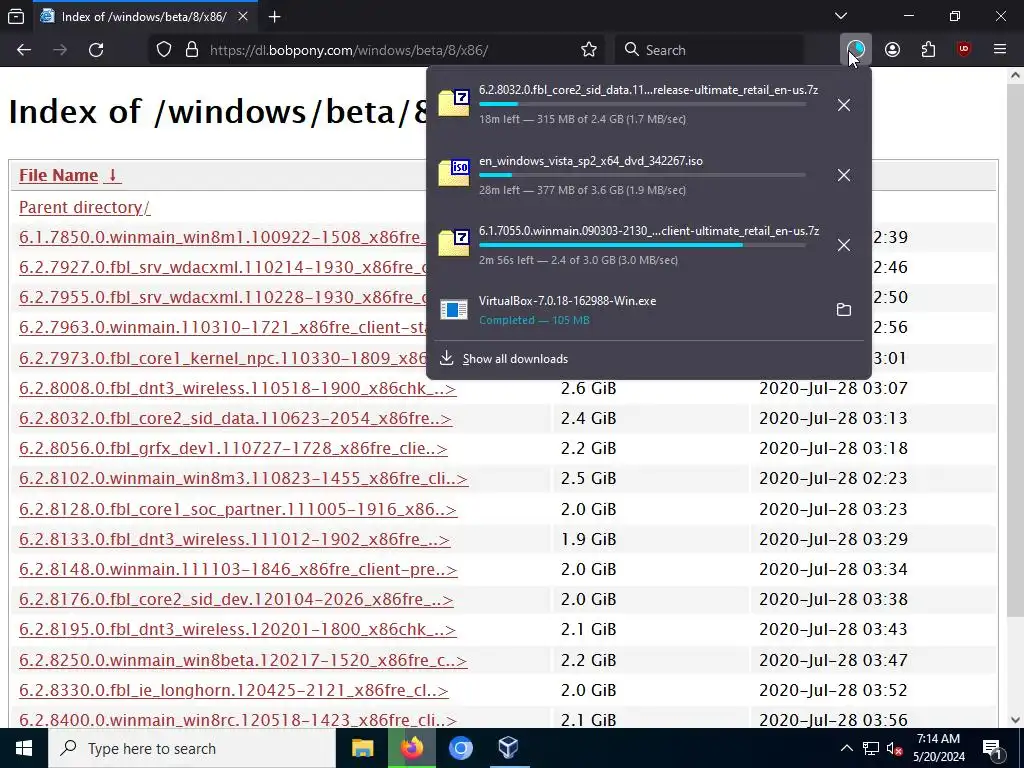The width and height of the screenshot is (1024, 768).
Task: Open the Firefox account menu
Action: [892, 50]
